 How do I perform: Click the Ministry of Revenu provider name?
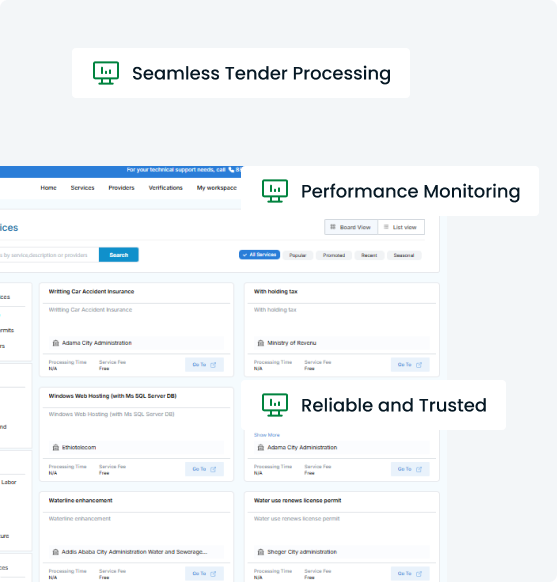pyautogui.click(x=292, y=343)
